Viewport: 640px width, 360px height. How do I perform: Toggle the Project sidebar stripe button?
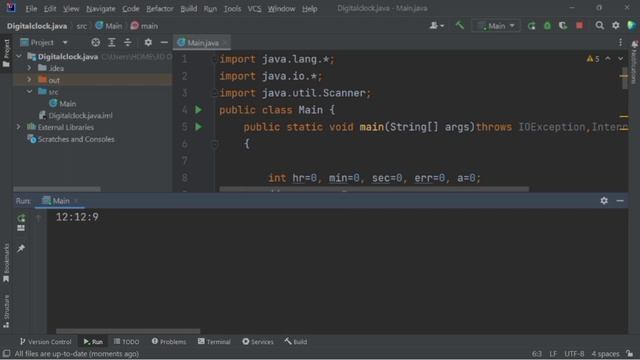6,53
